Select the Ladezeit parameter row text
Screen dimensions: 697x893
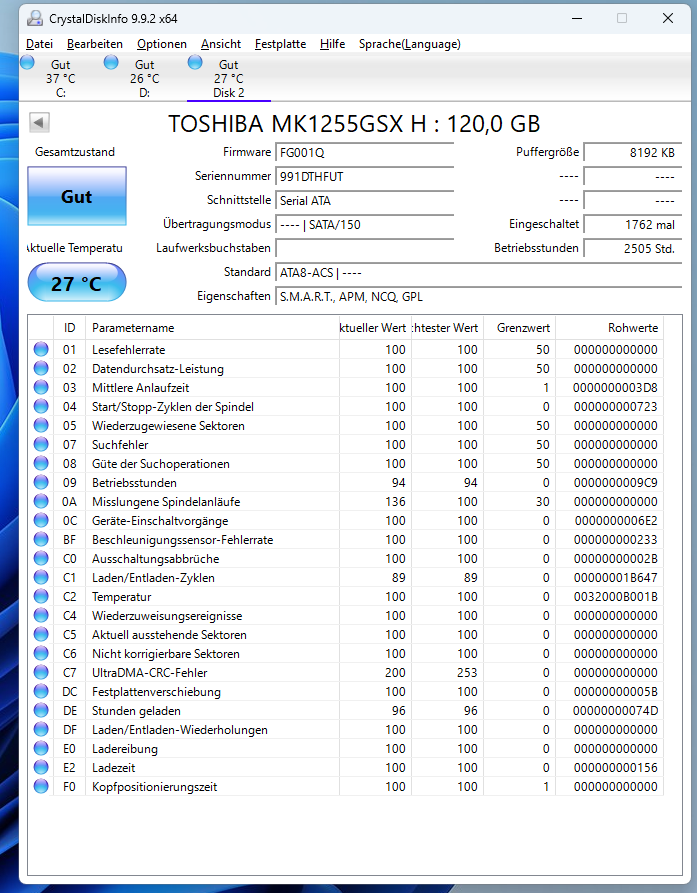113,768
